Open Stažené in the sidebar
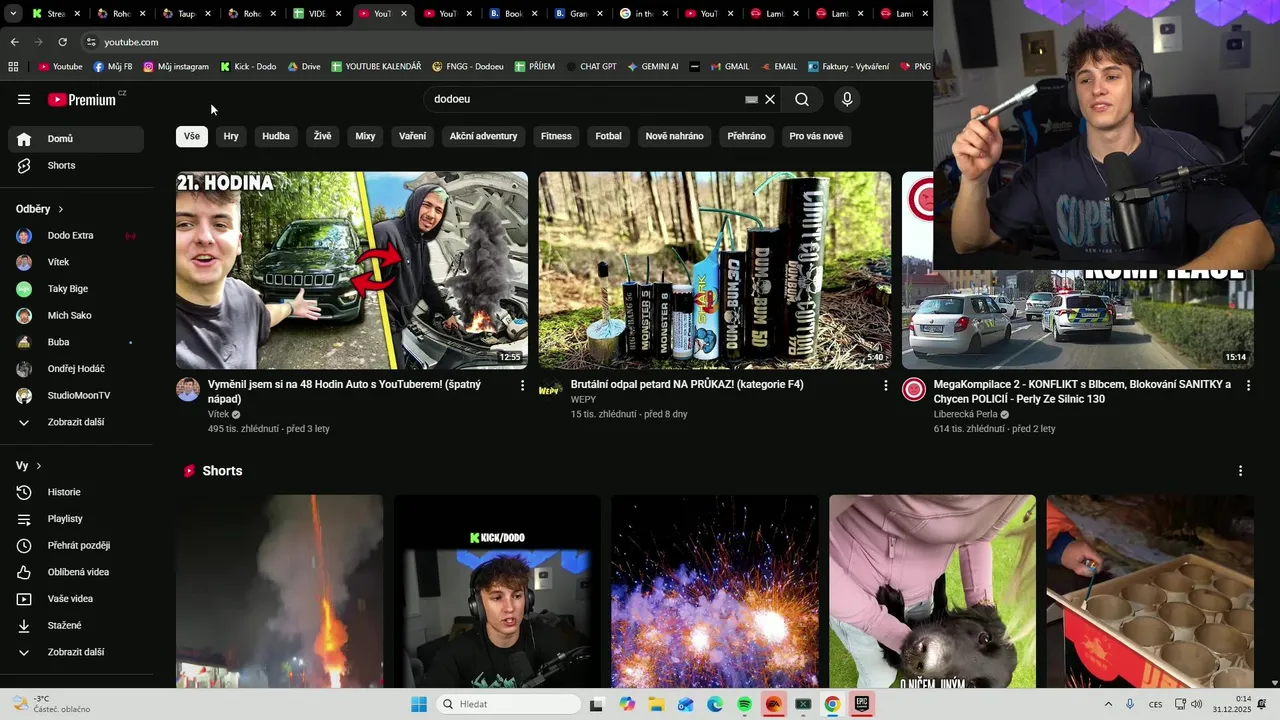The width and height of the screenshot is (1280, 720). click(76, 625)
